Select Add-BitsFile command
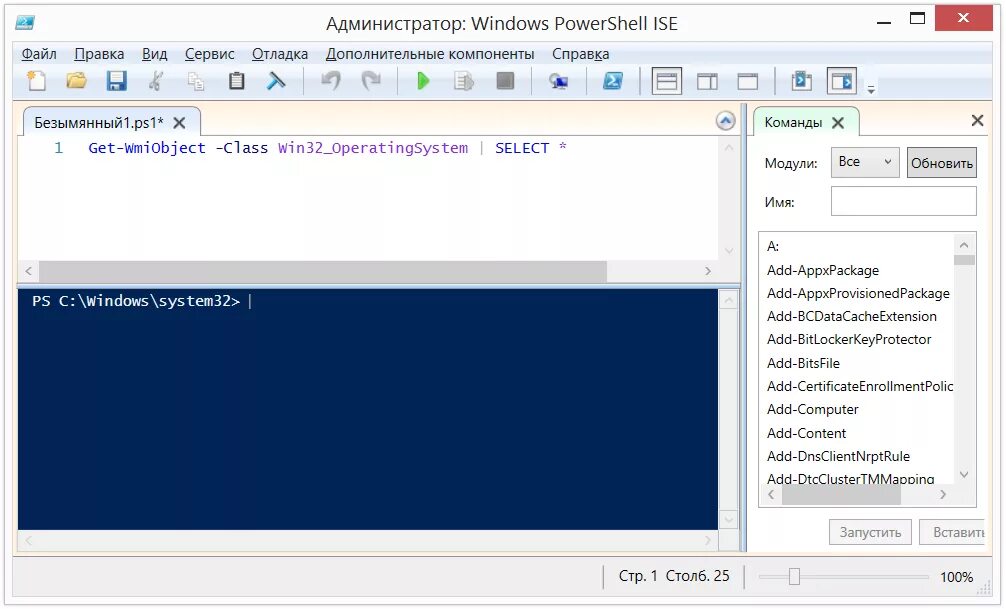This screenshot has height=609, width=1006. [803, 363]
